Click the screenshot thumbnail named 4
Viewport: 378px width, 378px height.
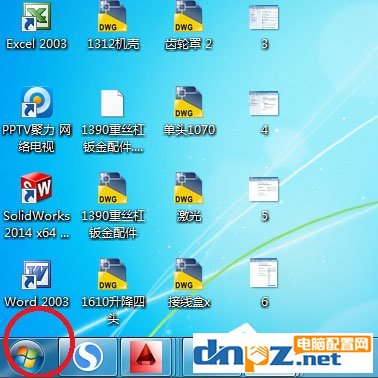(264, 103)
